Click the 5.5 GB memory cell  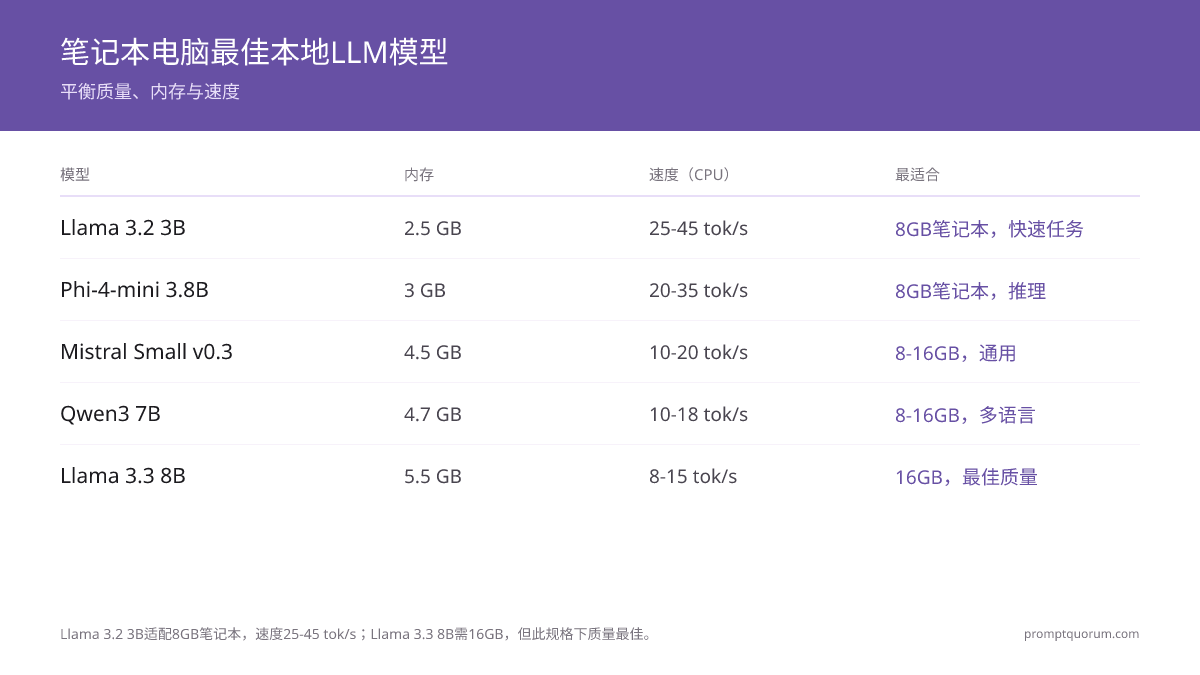pyautogui.click(x=433, y=476)
